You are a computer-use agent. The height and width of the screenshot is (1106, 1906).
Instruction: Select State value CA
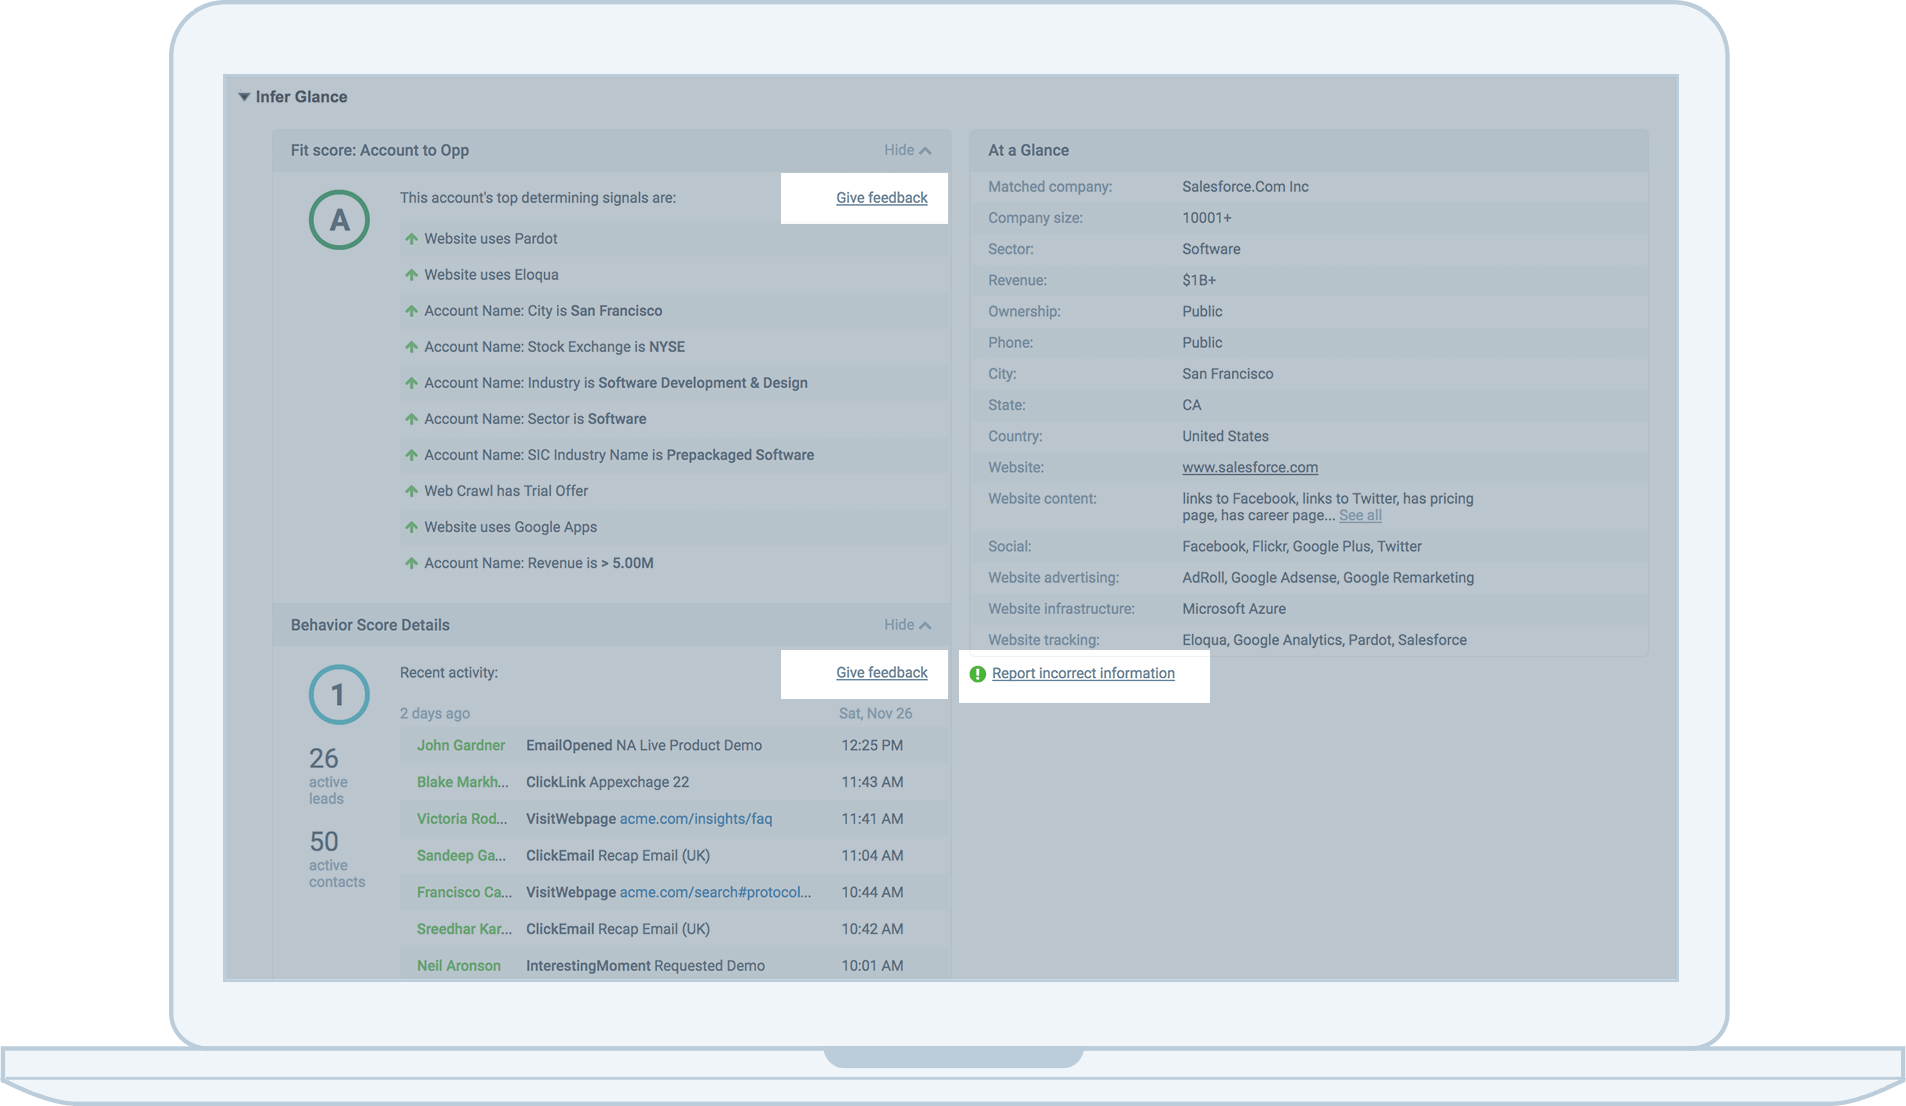point(1192,406)
